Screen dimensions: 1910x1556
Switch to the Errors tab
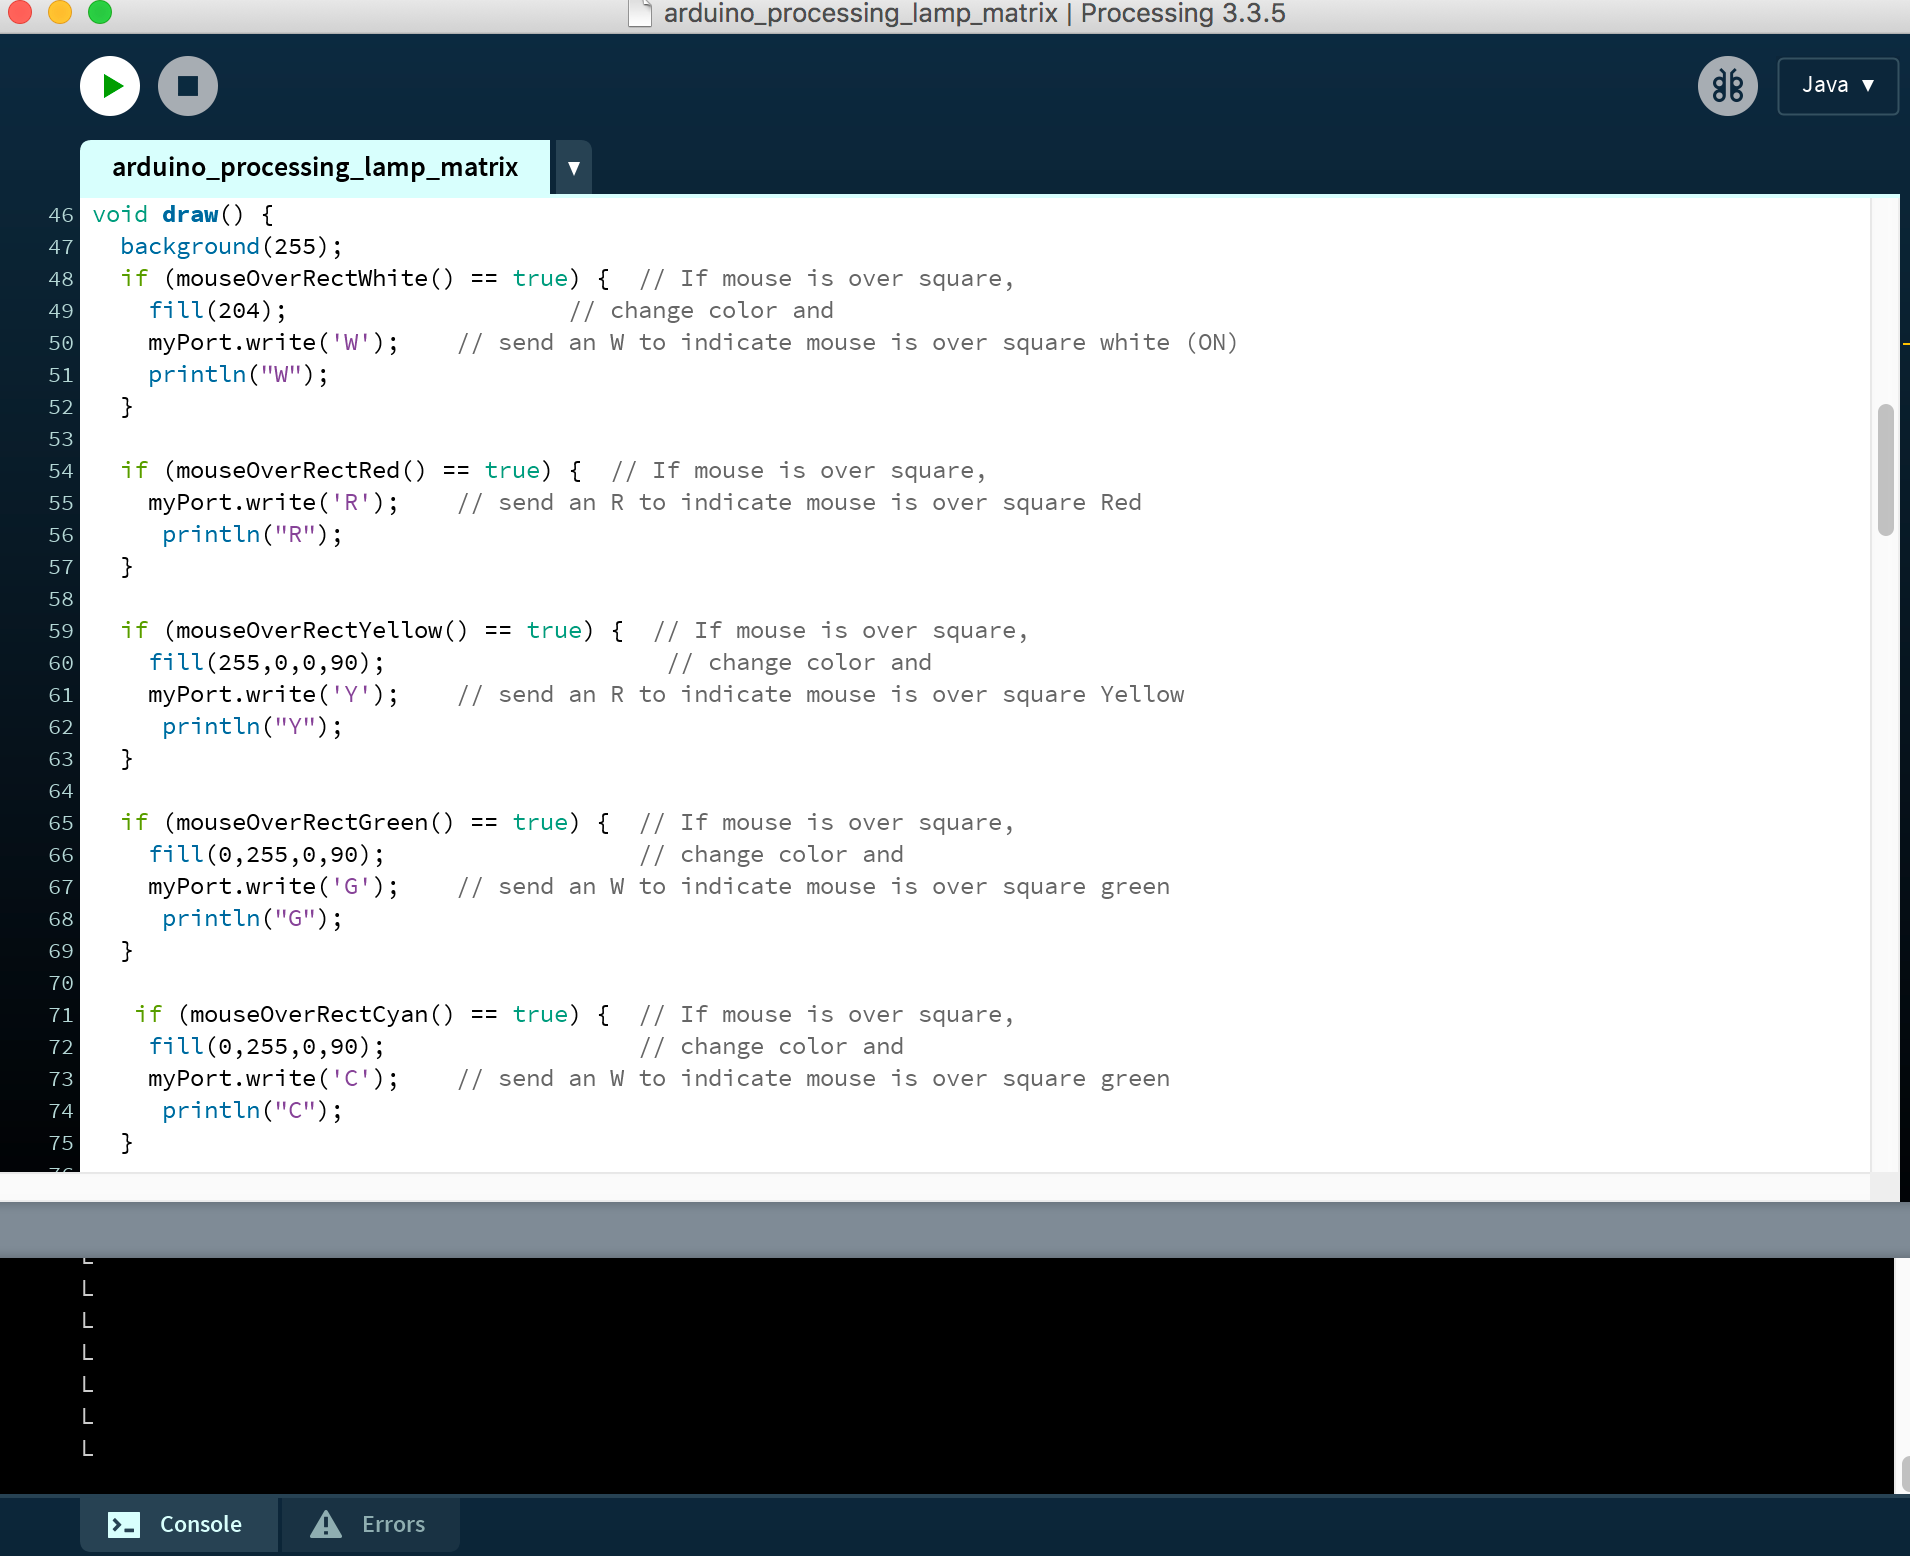point(370,1524)
